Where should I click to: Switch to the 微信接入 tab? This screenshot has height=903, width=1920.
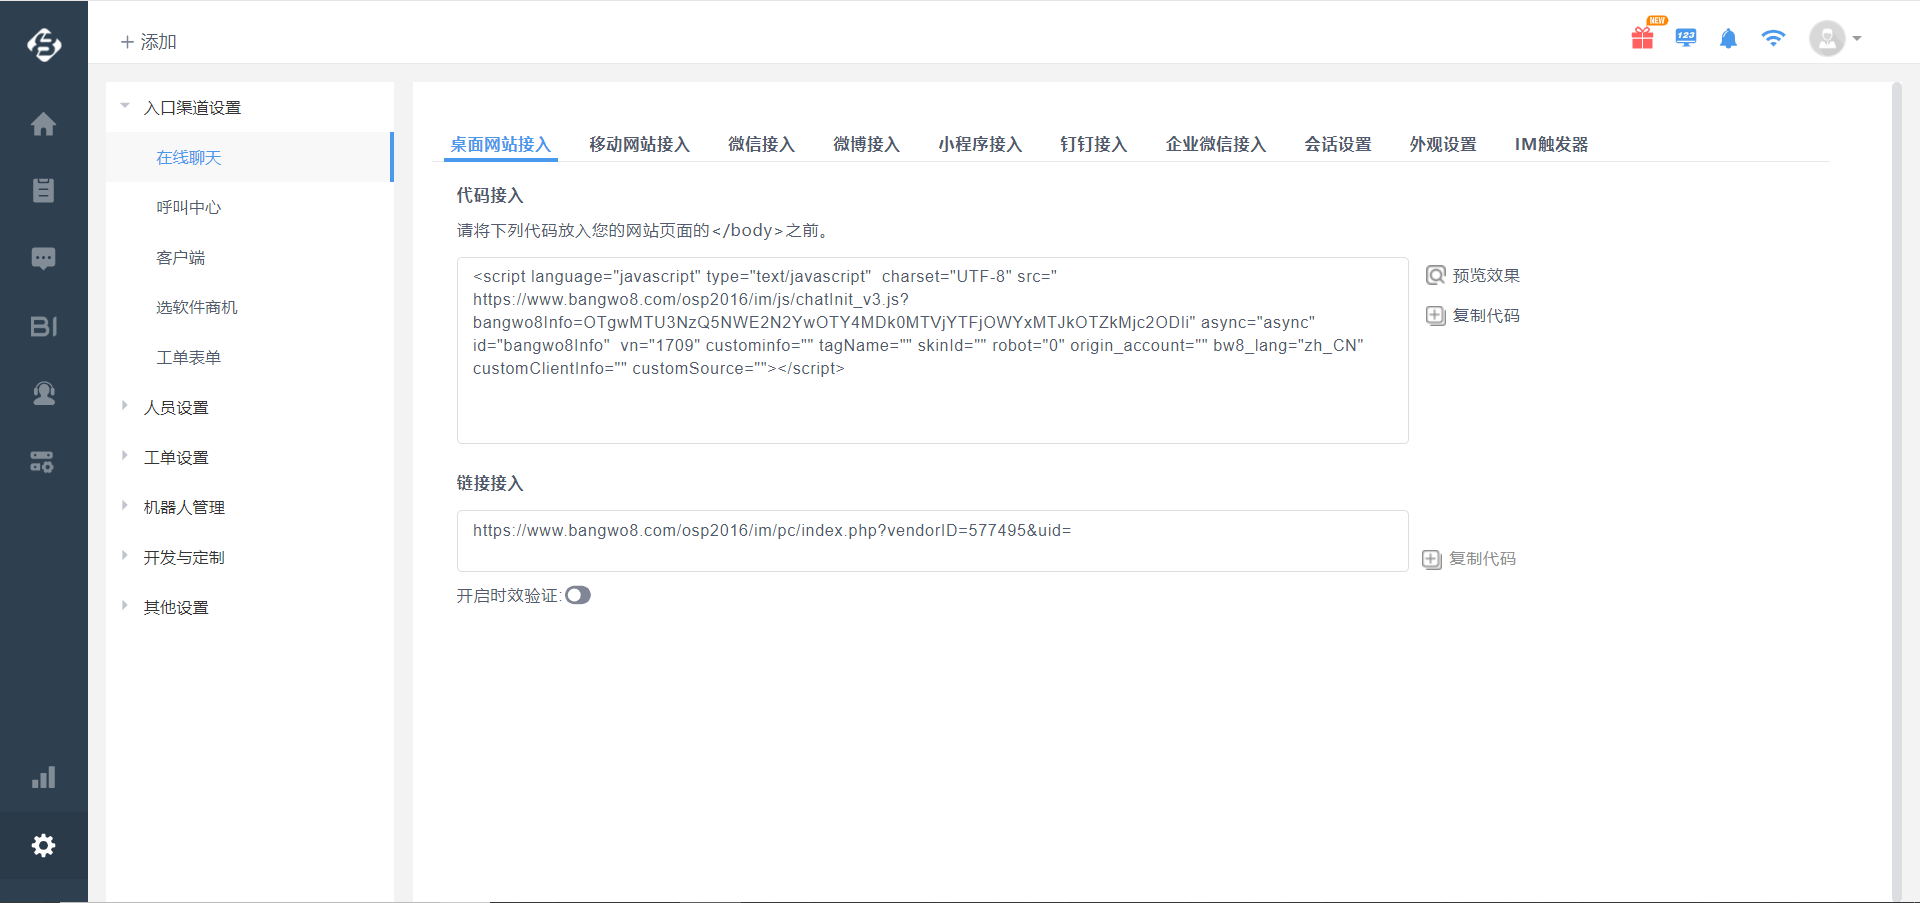point(761,144)
